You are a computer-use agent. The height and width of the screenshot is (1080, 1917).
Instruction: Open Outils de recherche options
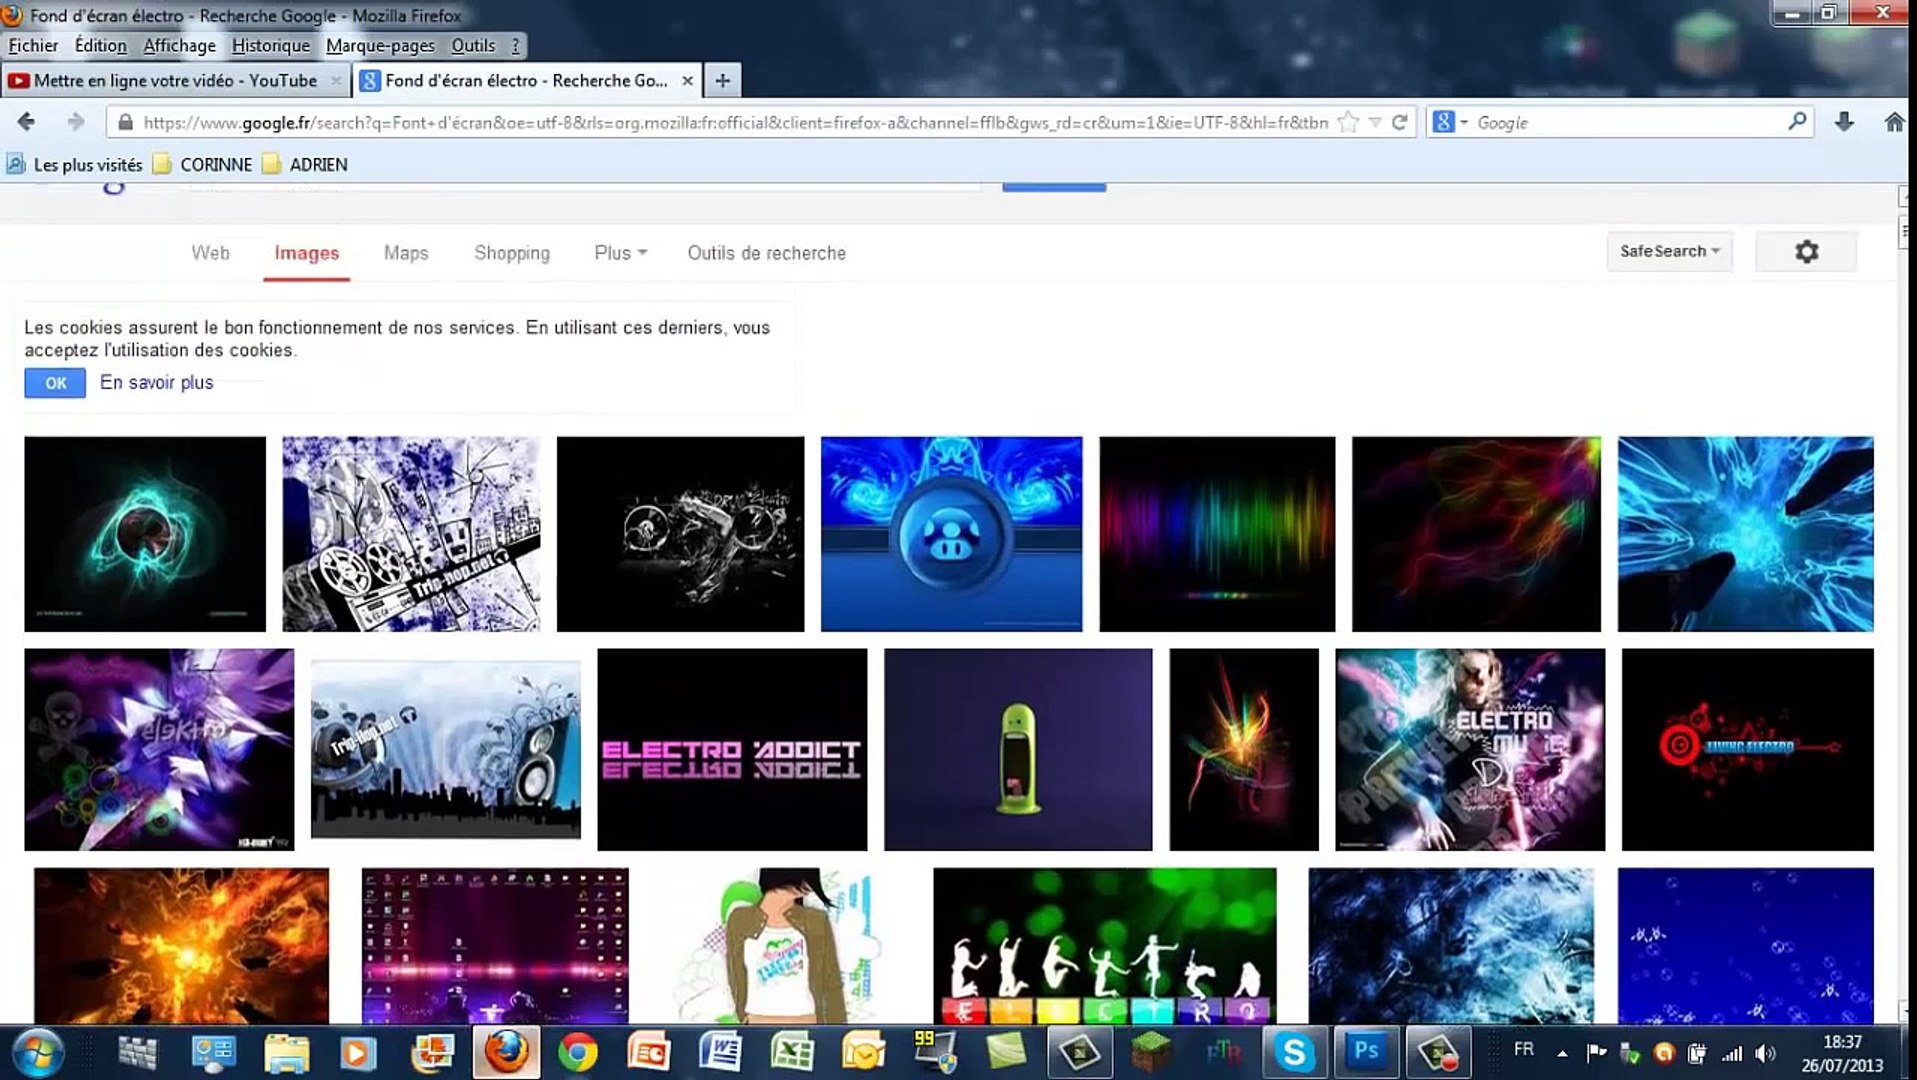coord(766,253)
